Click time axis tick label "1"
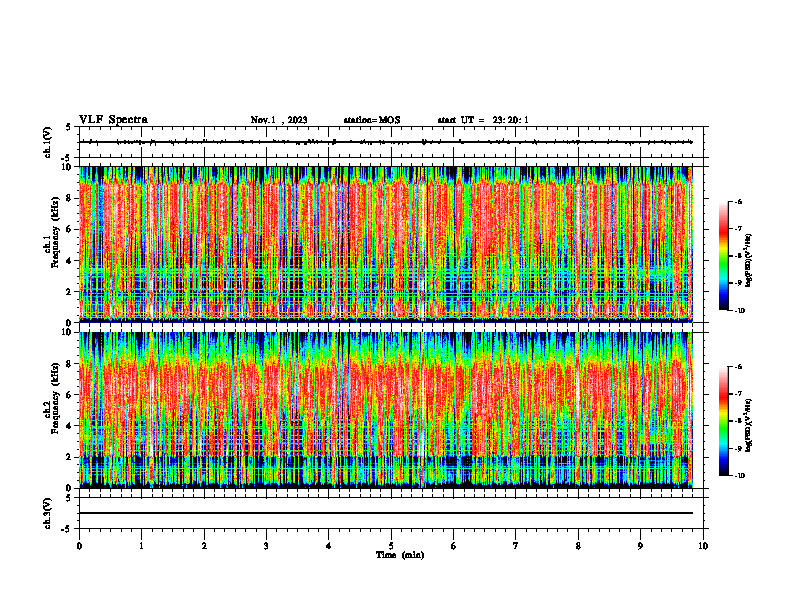This screenshot has width=792, height=612. point(141,546)
